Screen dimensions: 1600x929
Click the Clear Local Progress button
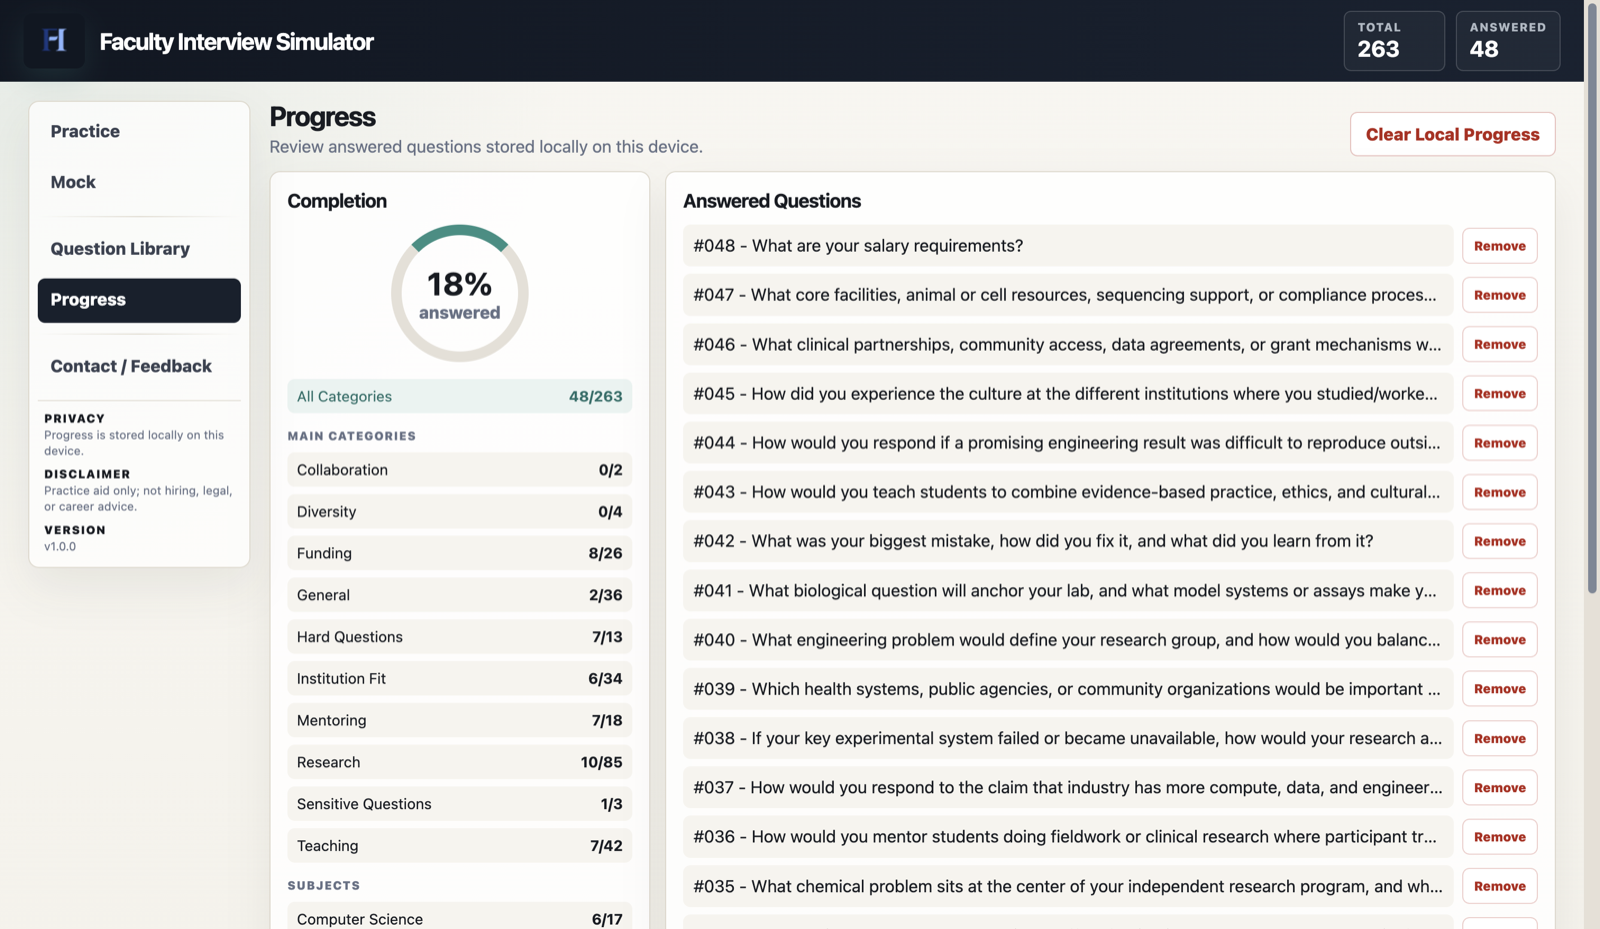[1452, 134]
